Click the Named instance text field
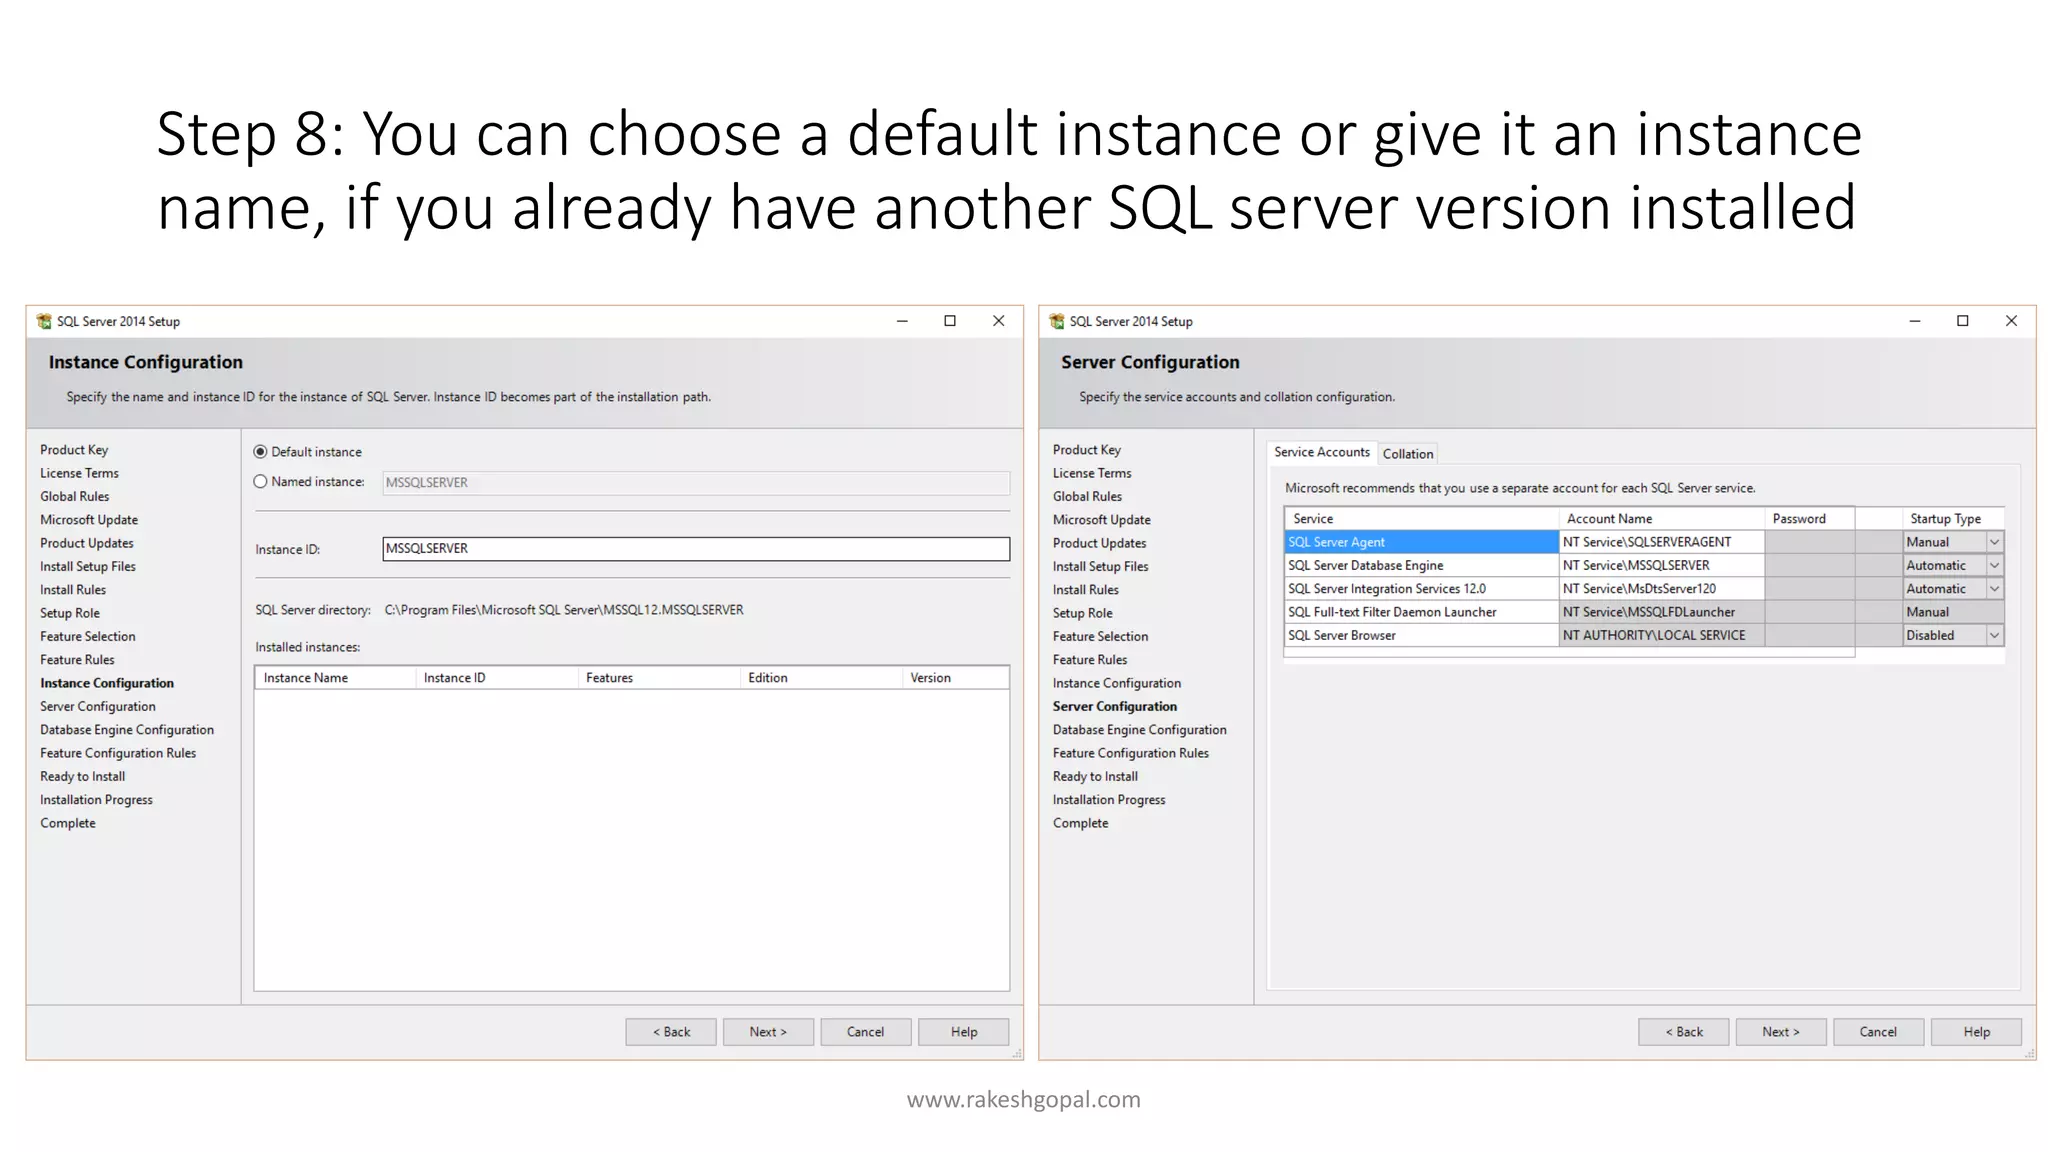Image resolution: width=2048 pixels, height=1152 pixels. pos(696,482)
